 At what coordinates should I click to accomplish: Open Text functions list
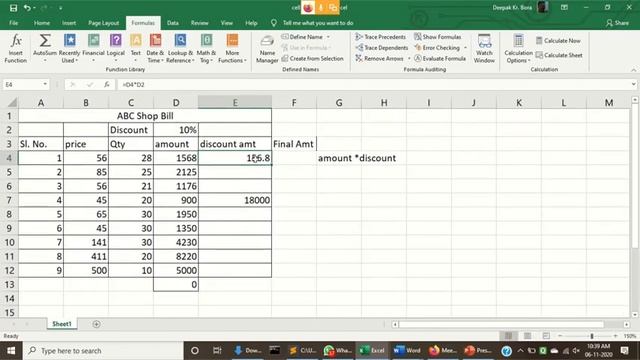136,48
